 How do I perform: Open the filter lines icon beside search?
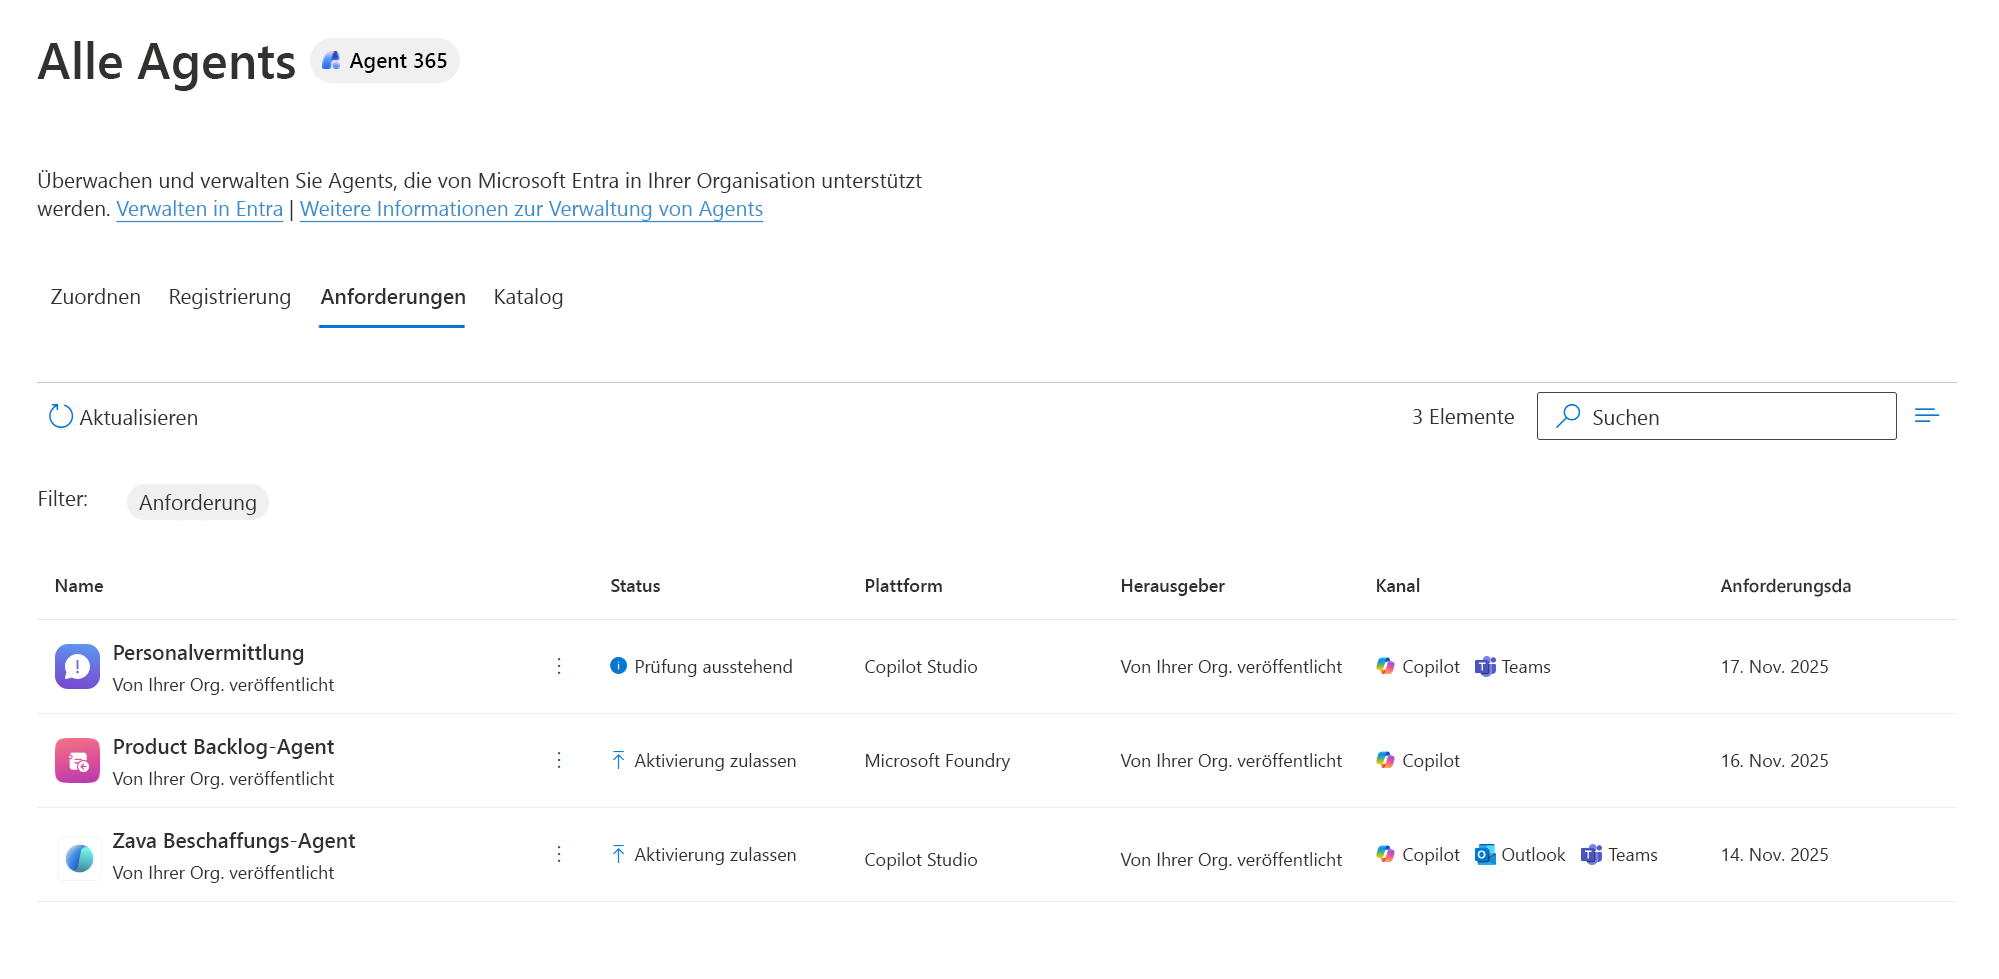(x=1926, y=415)
